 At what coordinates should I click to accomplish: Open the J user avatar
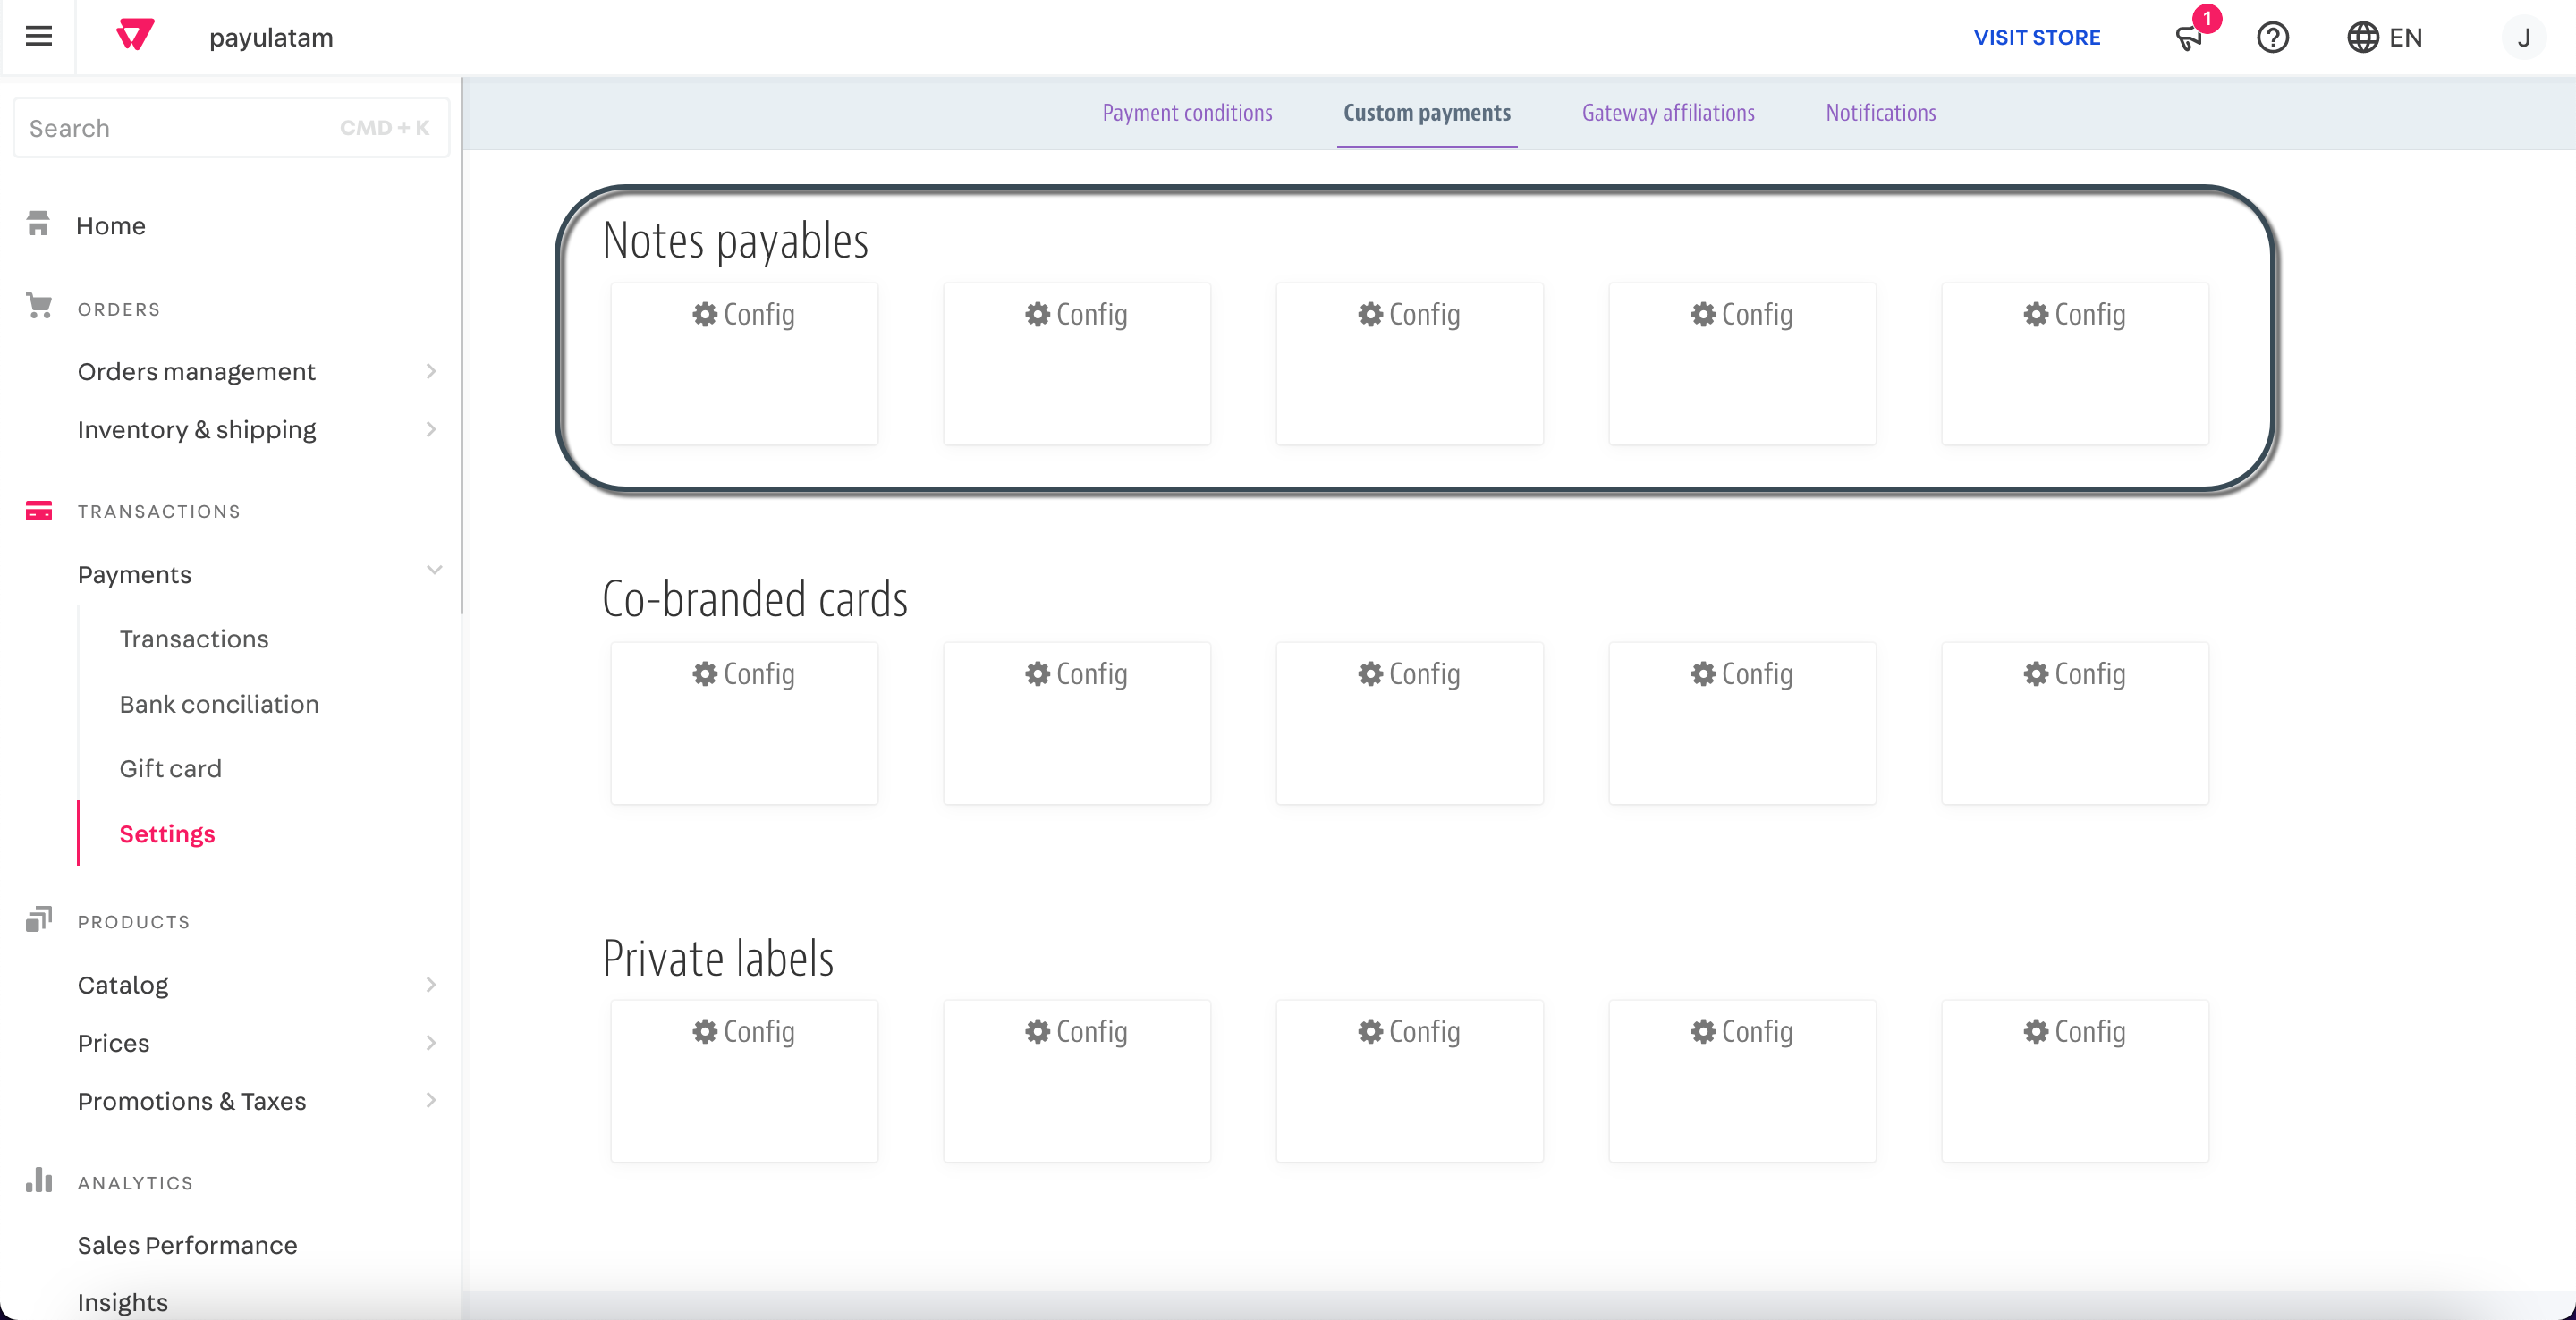click(2523, 38)
